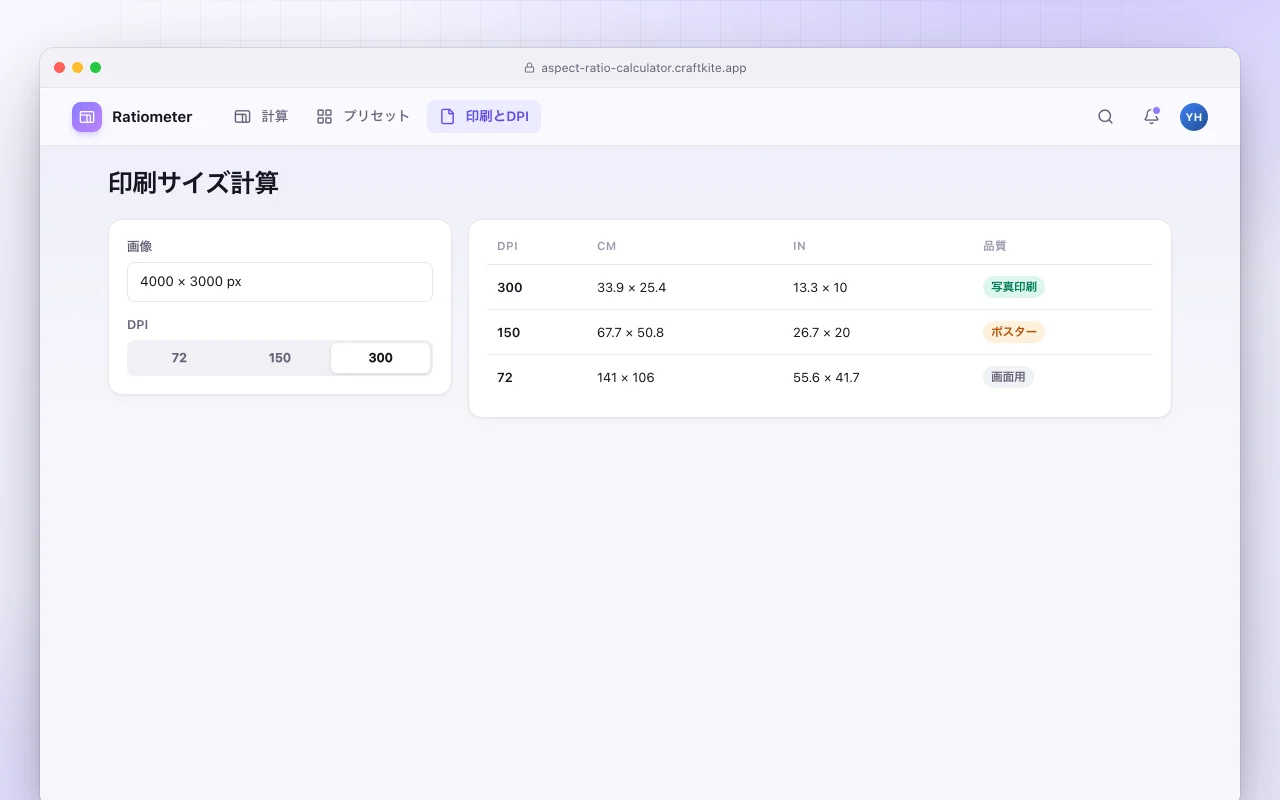Image resolution: width=1280 pixels, height=800 pixels.
Task: Click the 300 value in the DPI table column
Action: [510, 288]
